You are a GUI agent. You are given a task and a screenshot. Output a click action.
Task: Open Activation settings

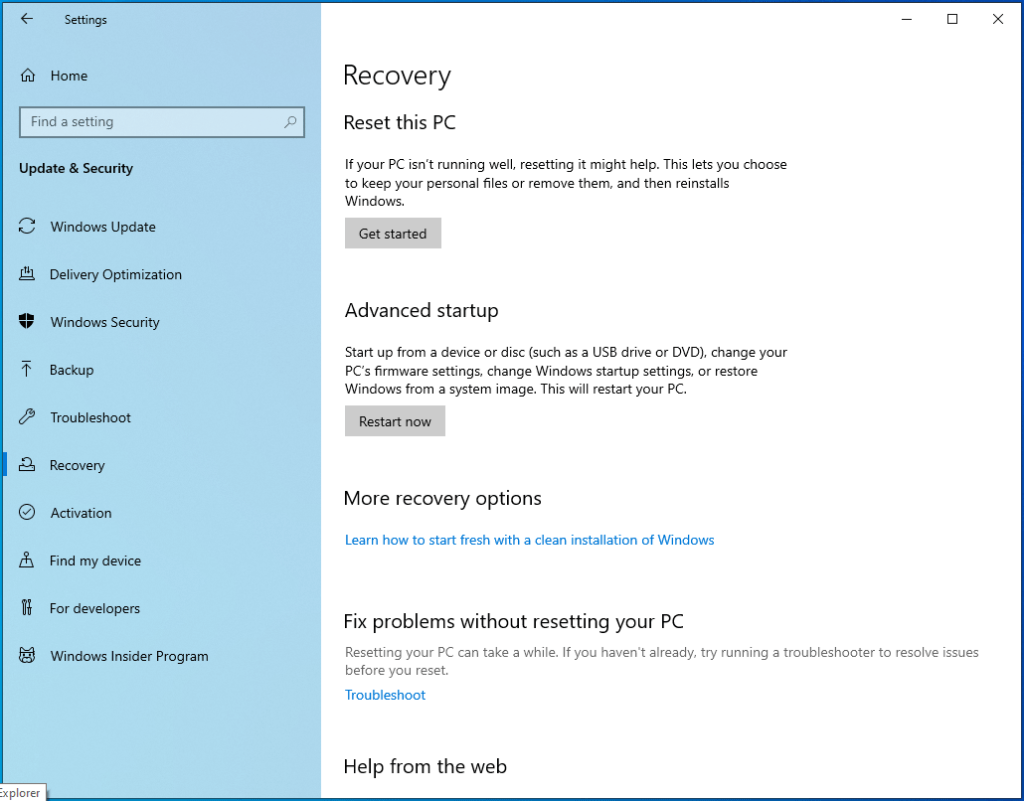(x=80, y=513)
